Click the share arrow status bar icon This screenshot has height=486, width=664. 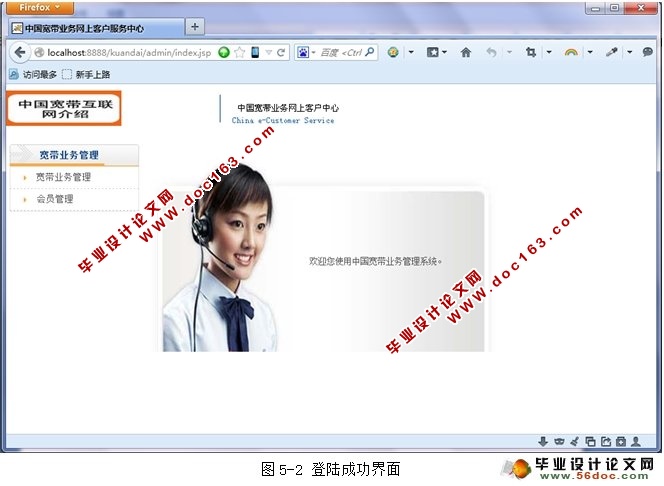(606, 442)
